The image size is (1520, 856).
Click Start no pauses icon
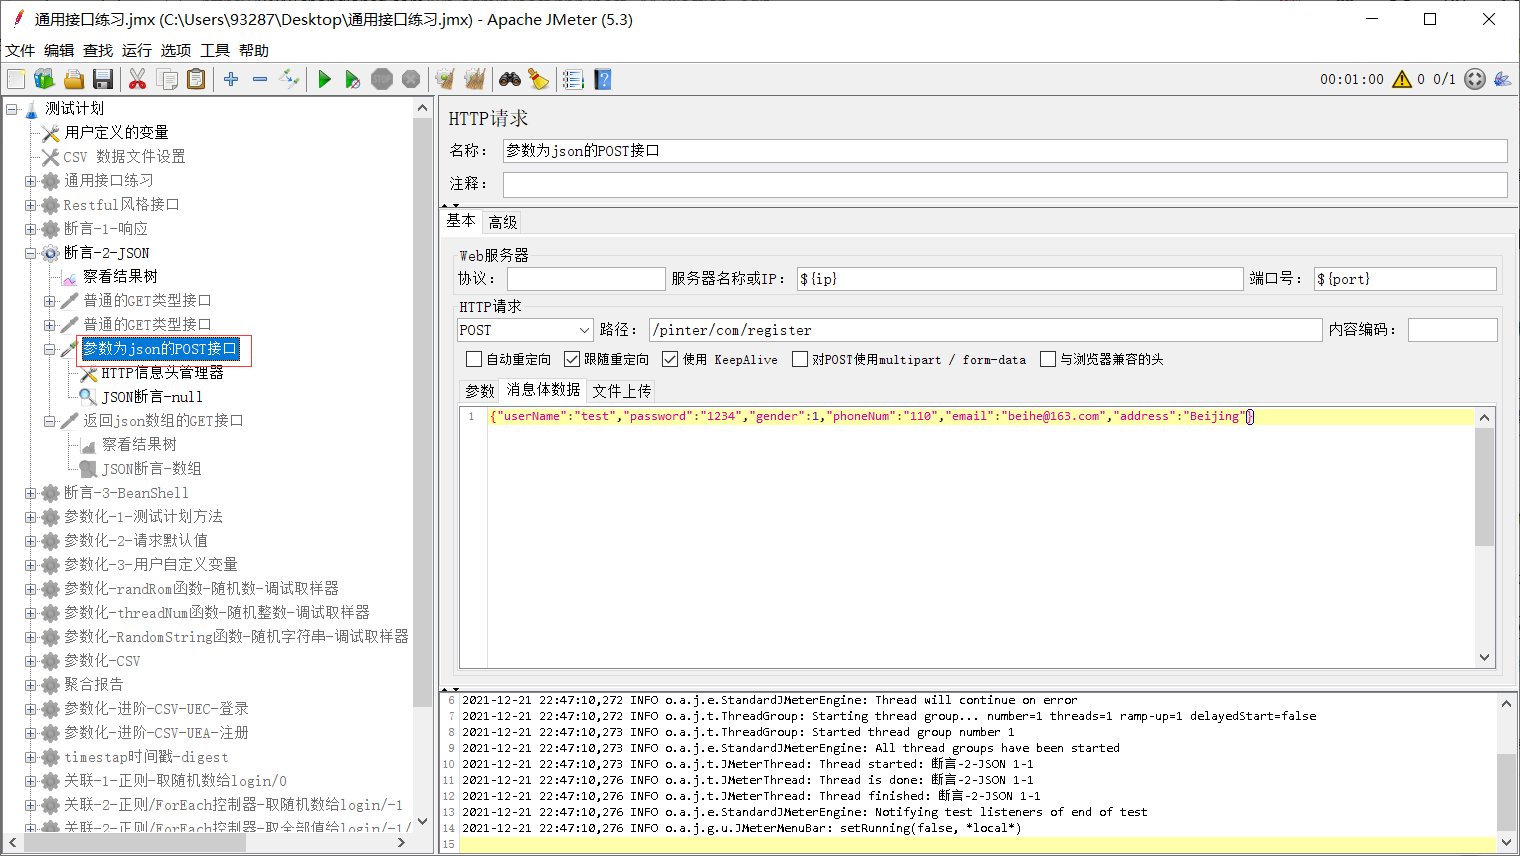coord(352,79)
